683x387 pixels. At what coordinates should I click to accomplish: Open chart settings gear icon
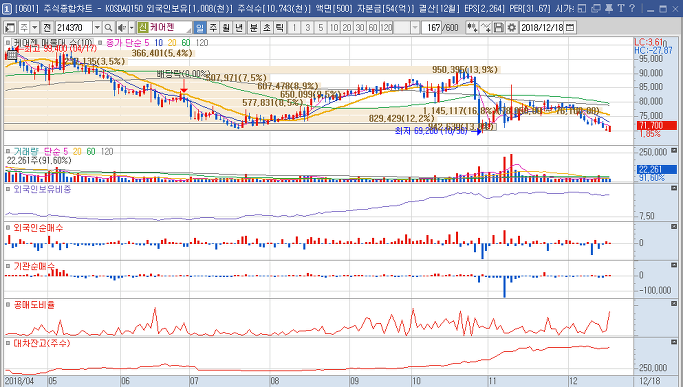[511, 28]
